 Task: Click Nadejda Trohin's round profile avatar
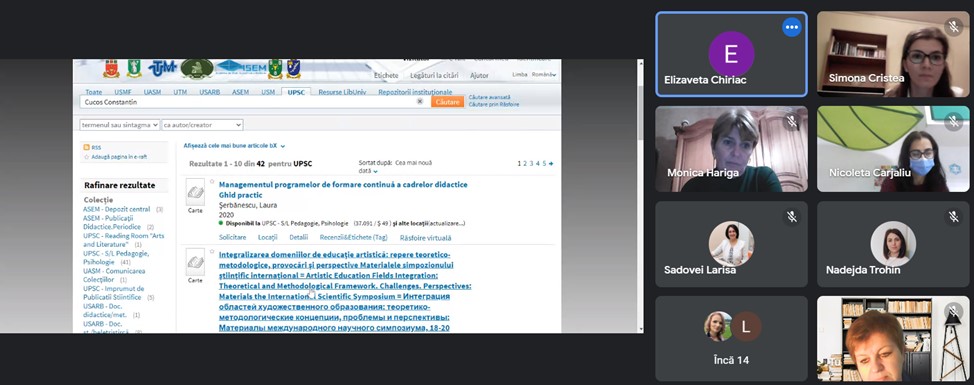click(893, 243)
